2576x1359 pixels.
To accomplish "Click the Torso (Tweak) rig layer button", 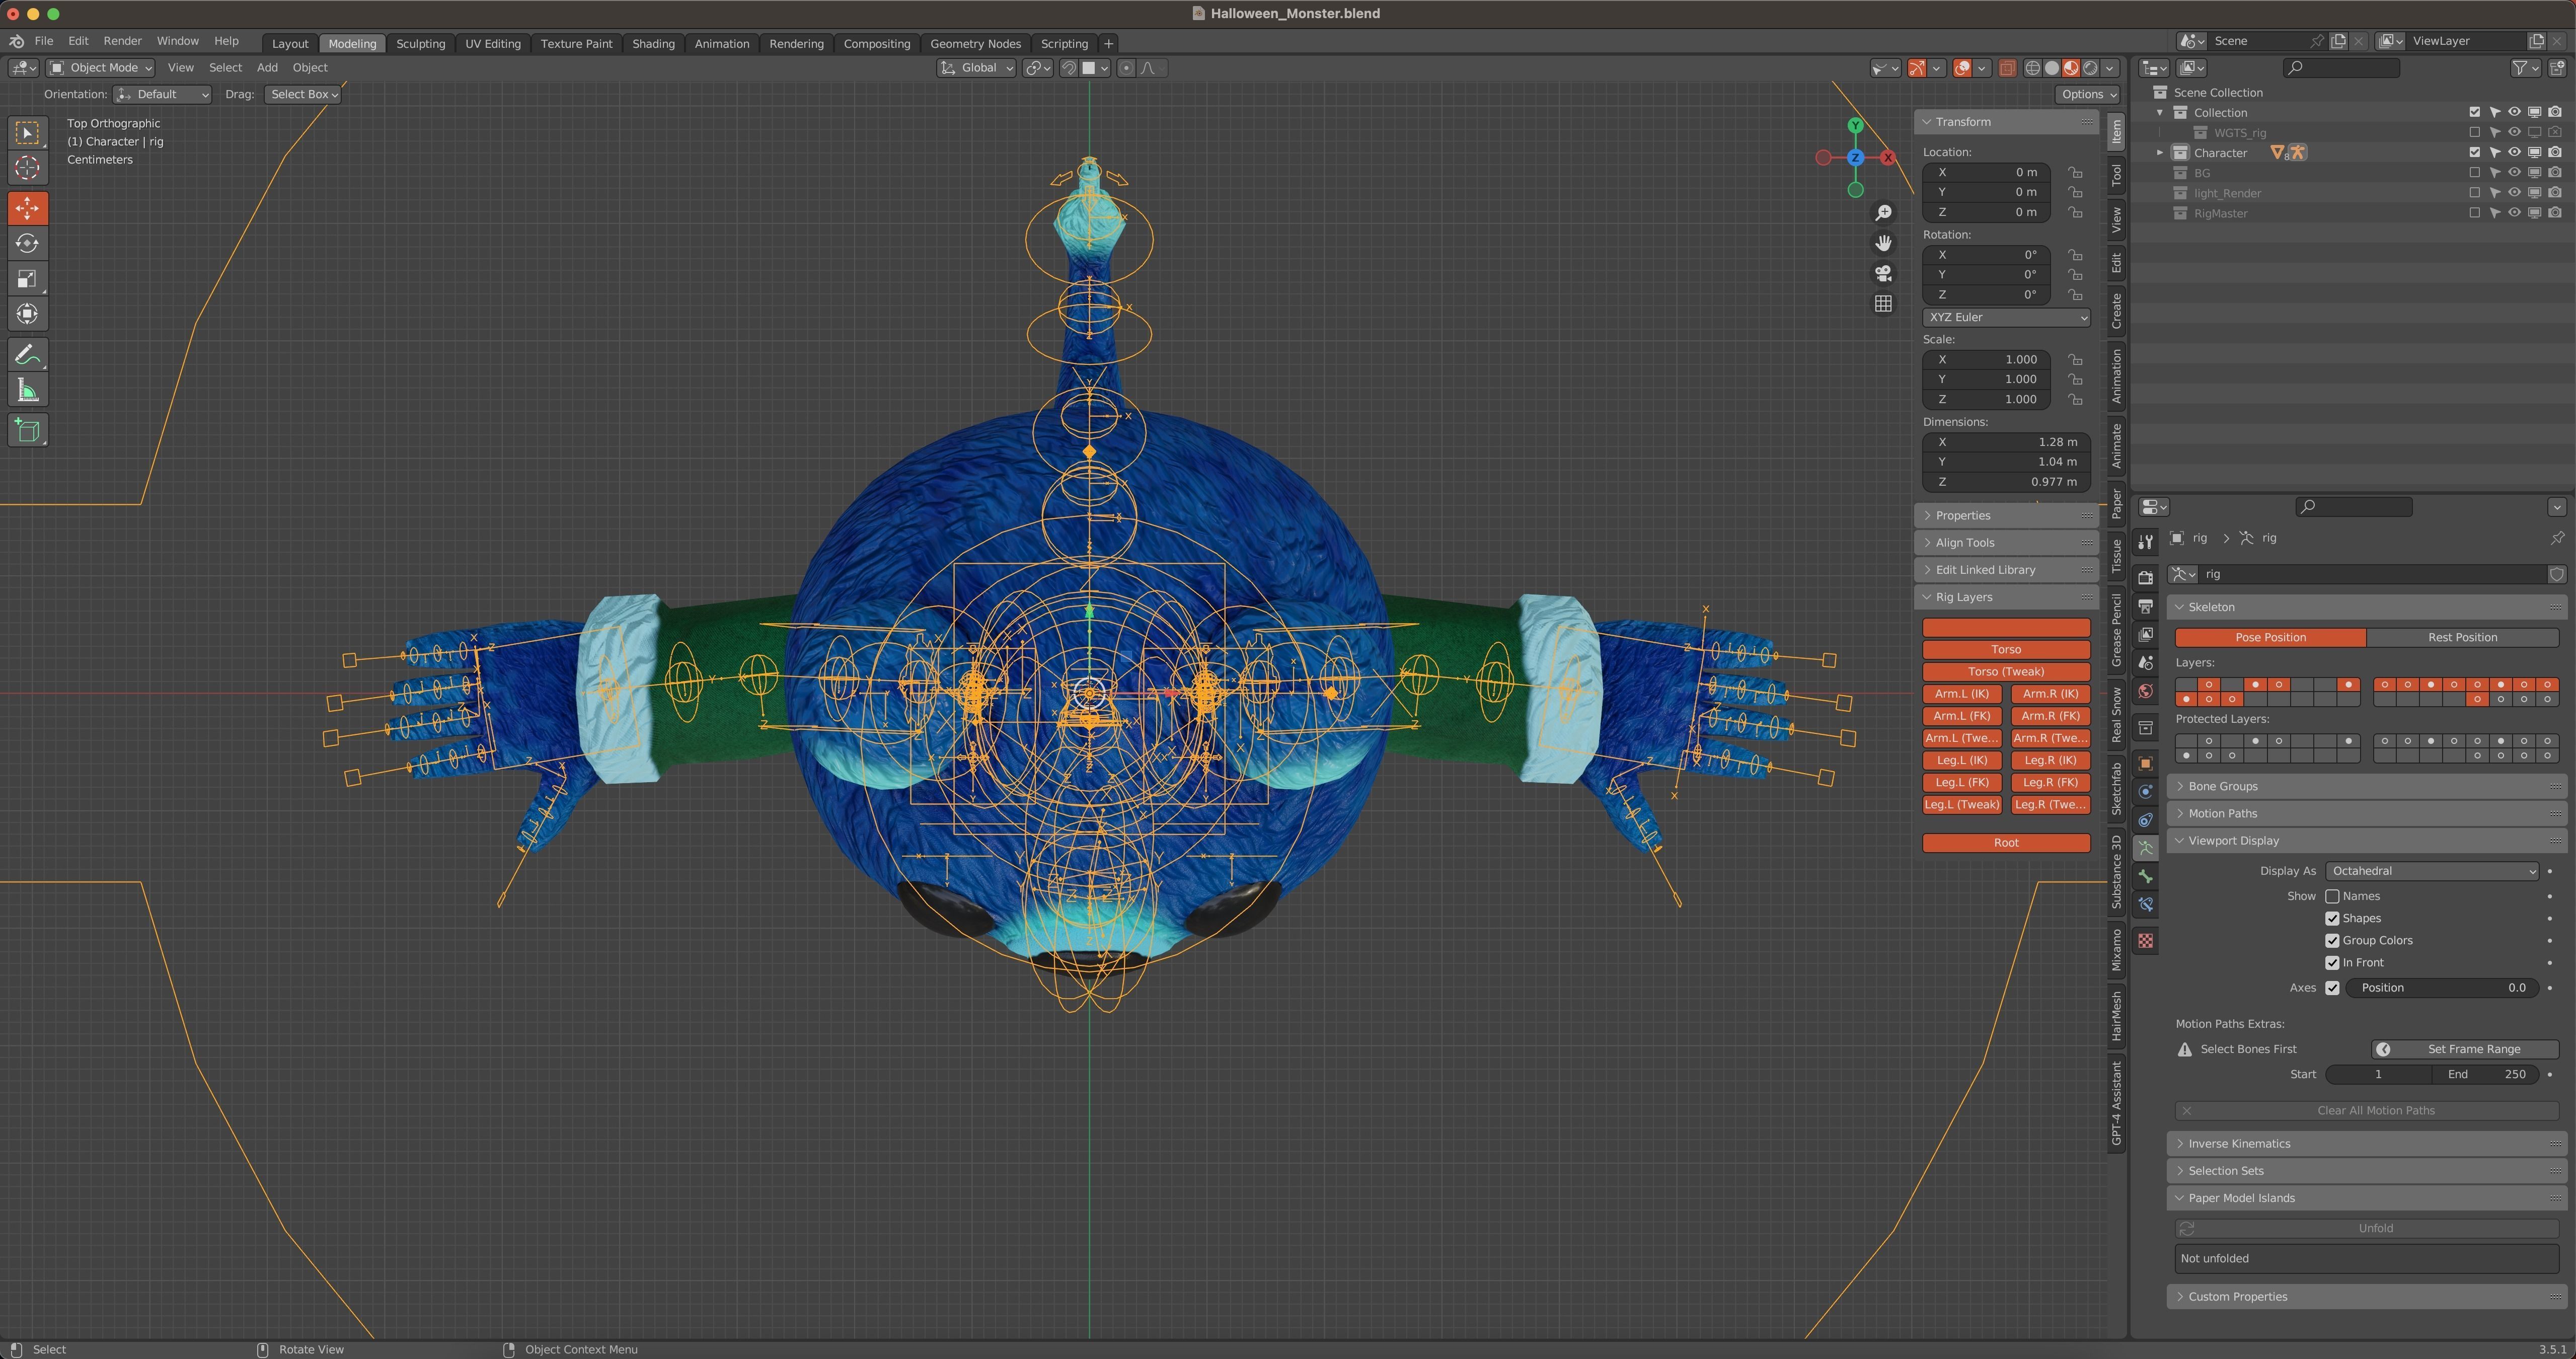I will pyautogui.click(x=2006, y=672).
